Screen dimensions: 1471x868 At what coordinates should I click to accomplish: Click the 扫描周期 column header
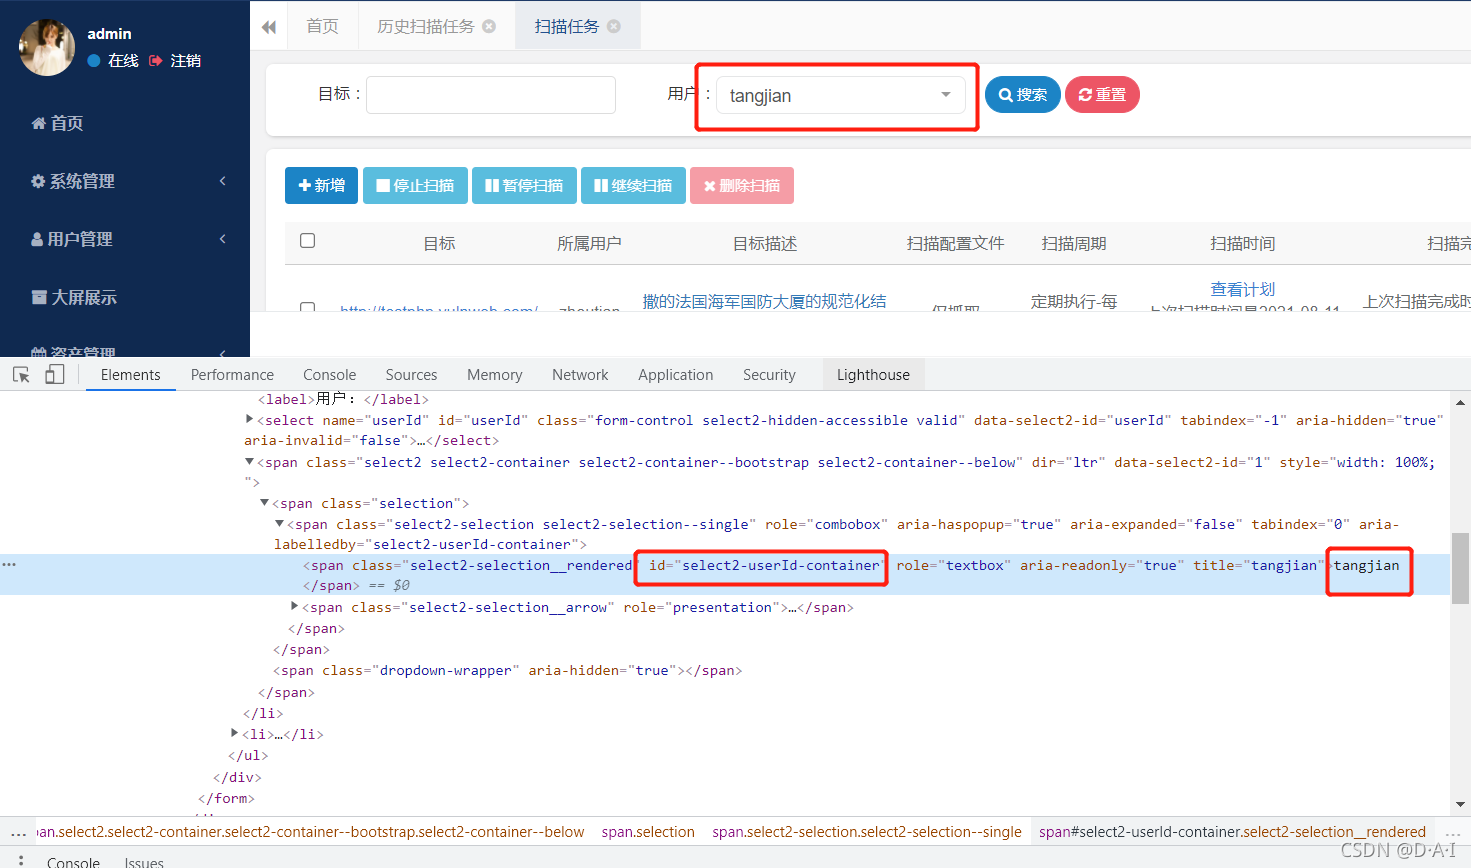pos(1074,243)
